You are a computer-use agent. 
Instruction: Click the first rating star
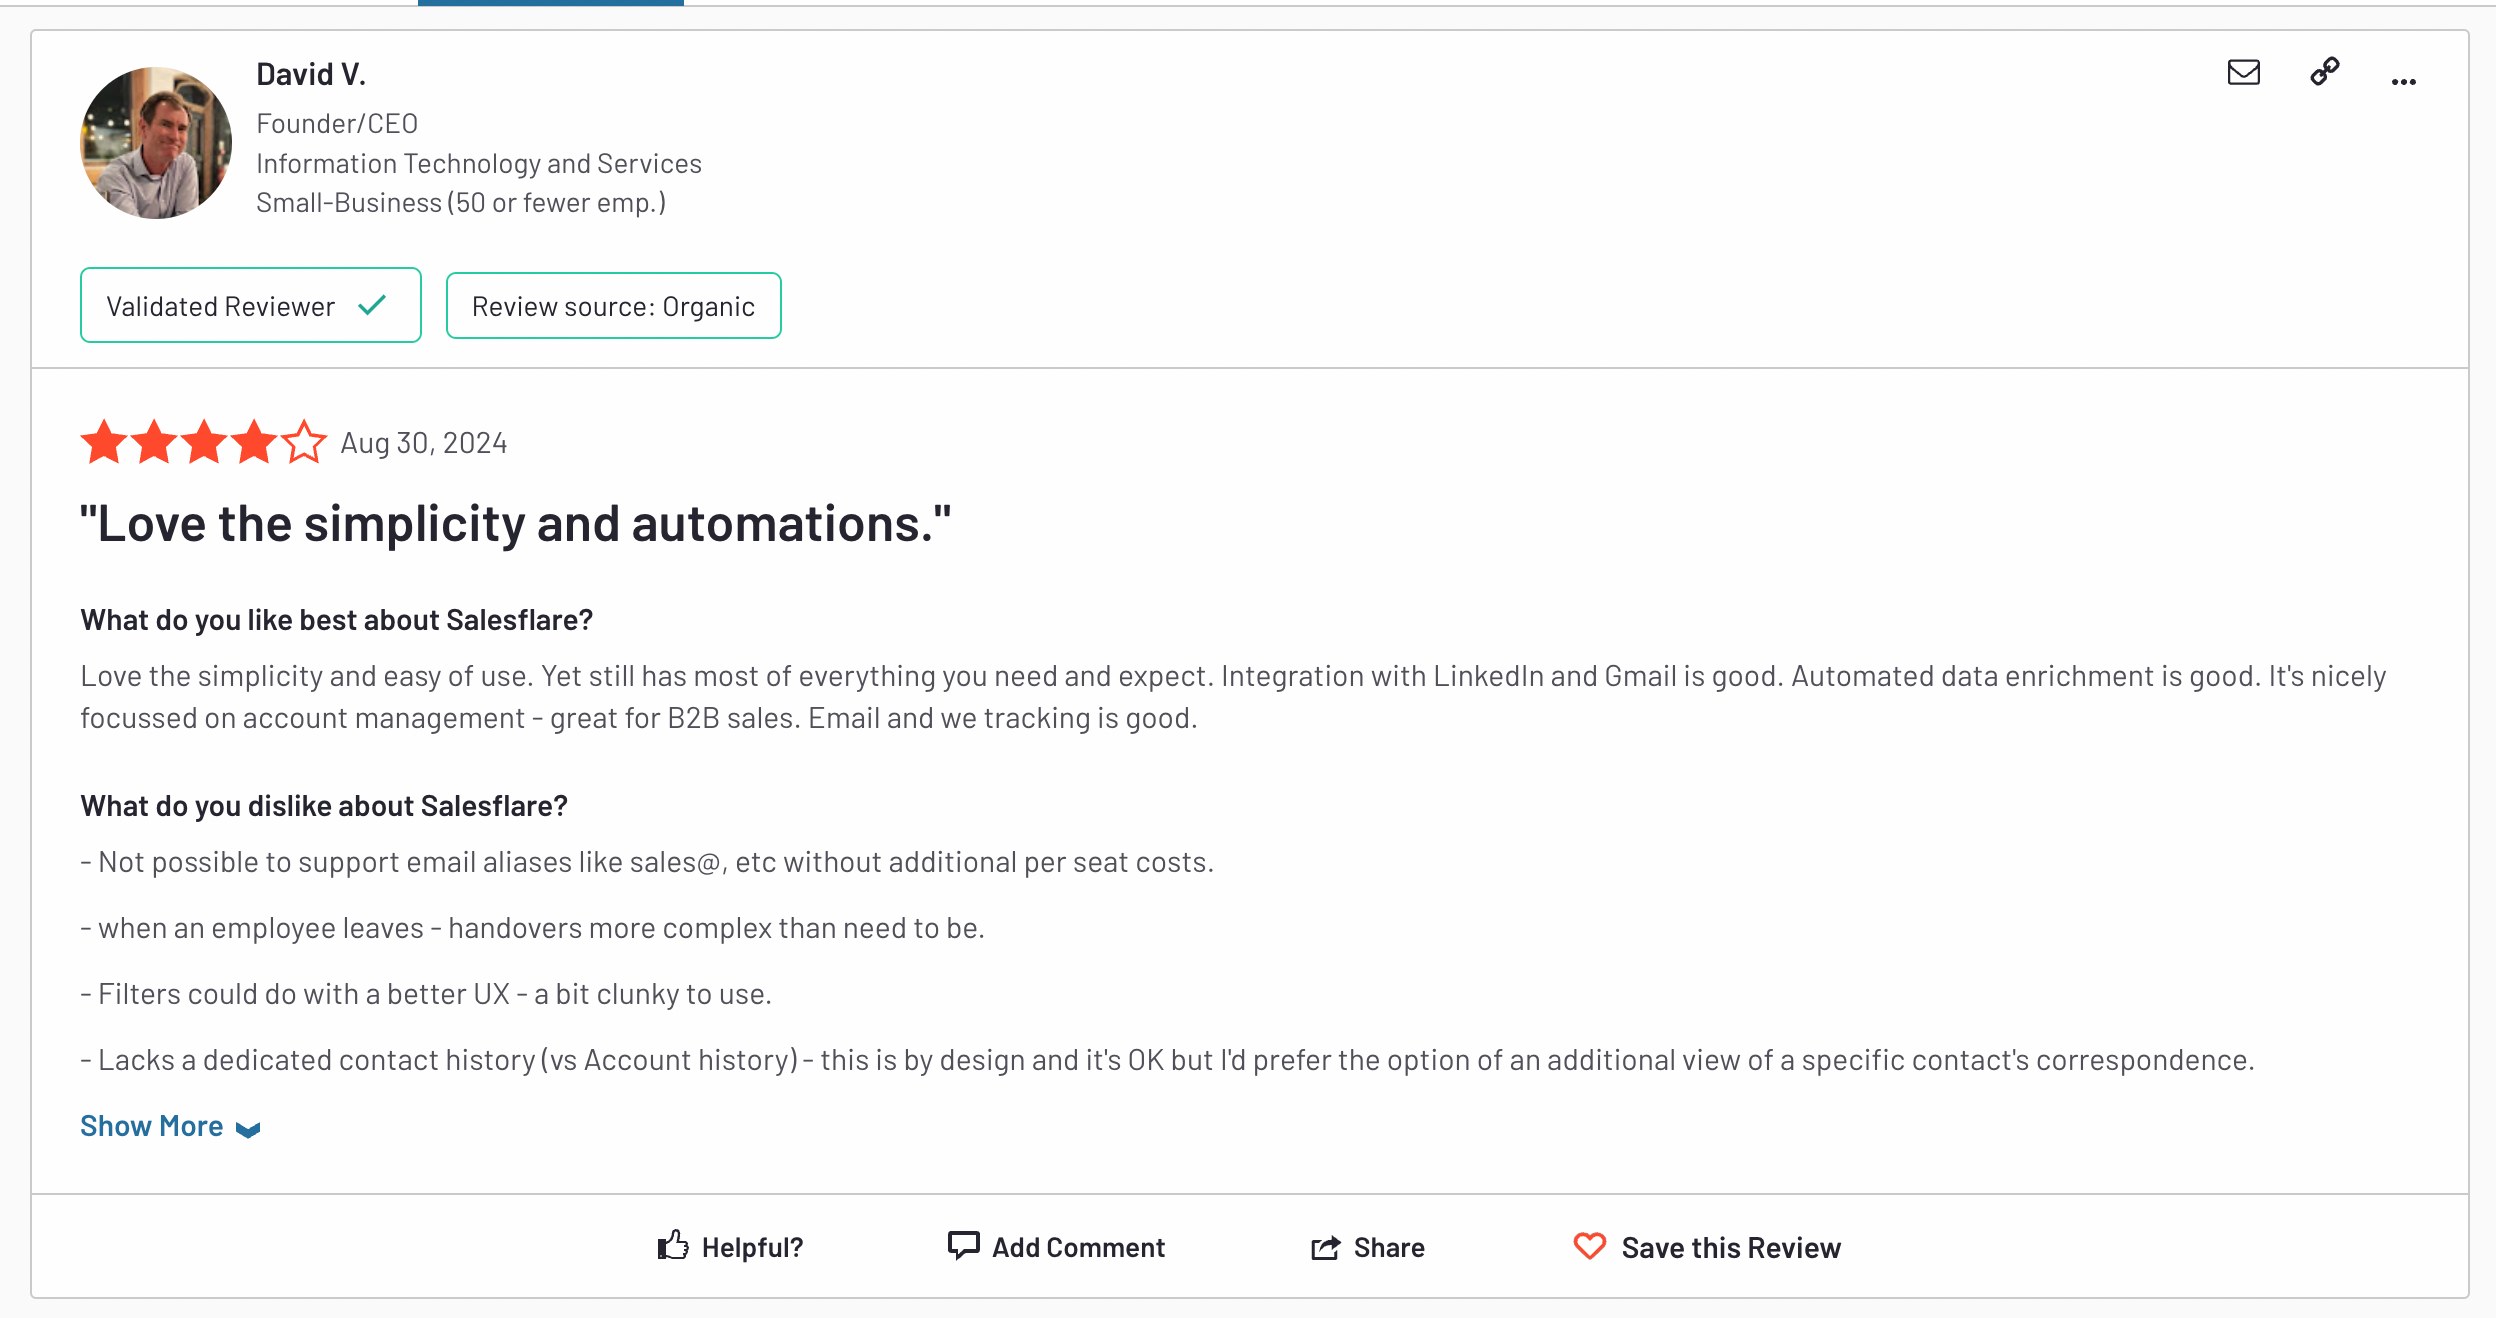104,442
